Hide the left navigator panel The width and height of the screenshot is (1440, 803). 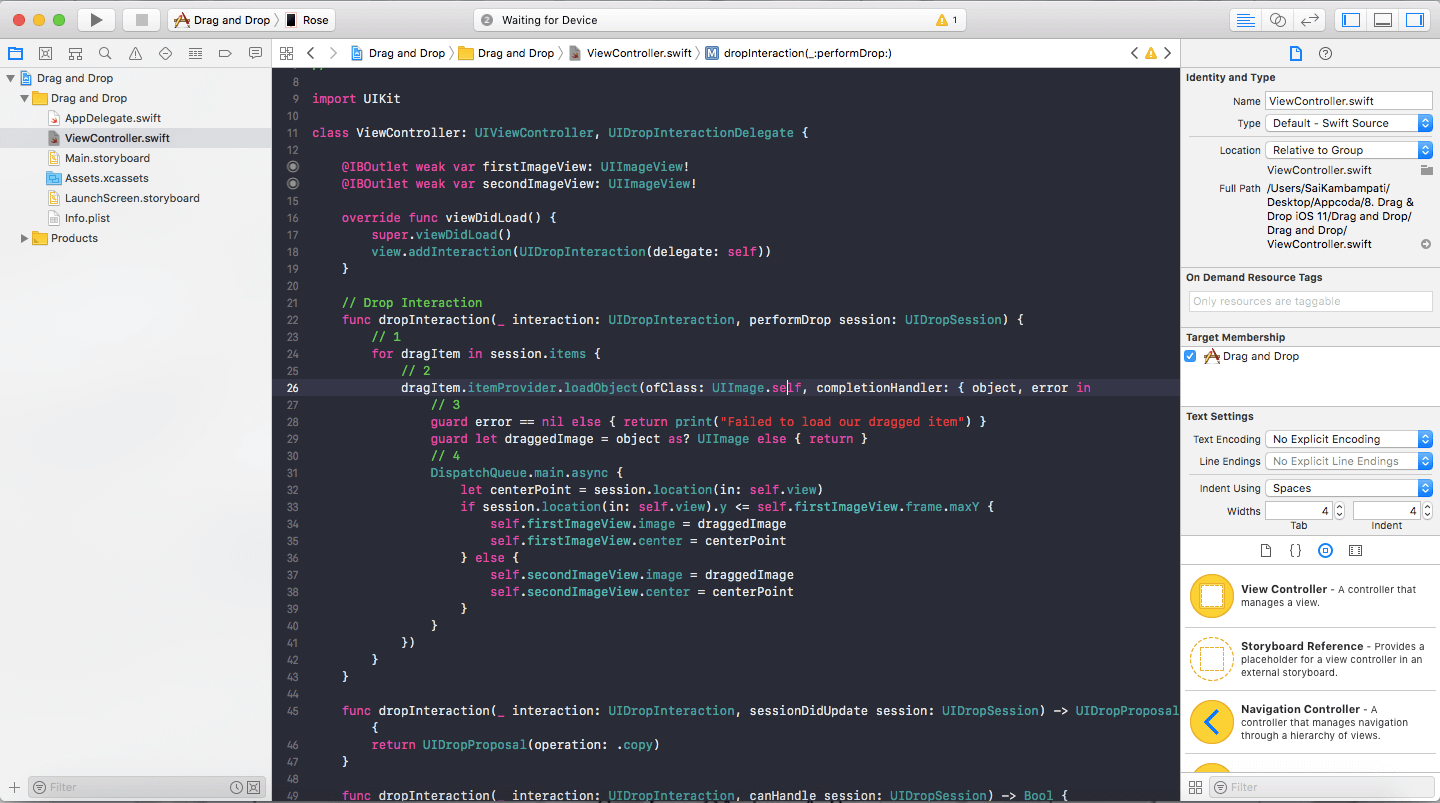1350,20
